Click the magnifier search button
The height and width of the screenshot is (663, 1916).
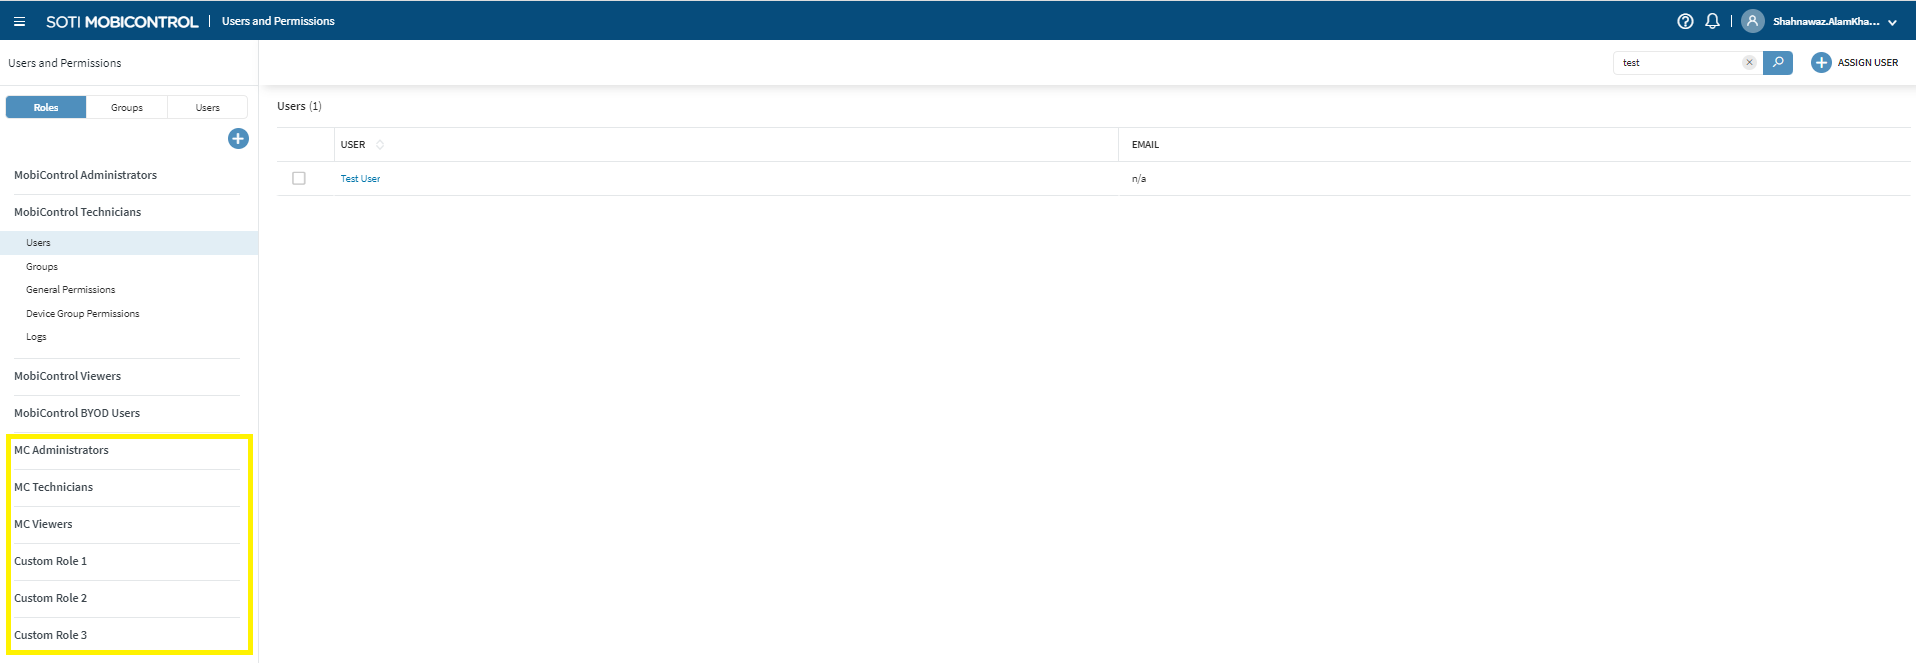[x=1777, y=63]
